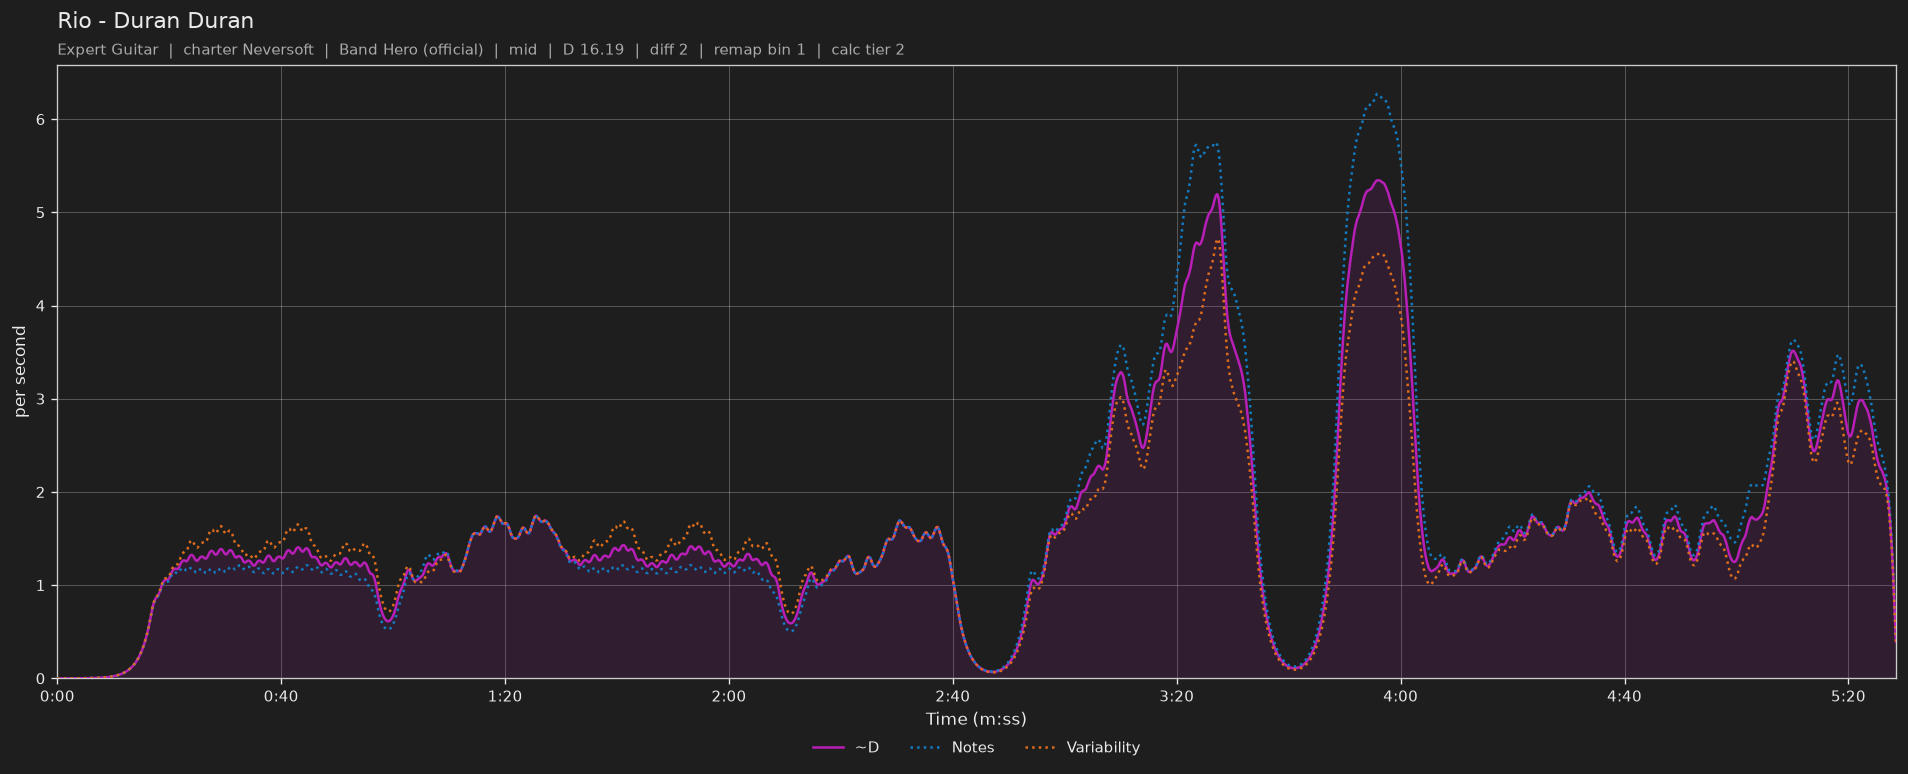1908x774 pixels.
Task: Click the Notes curve peak near 4:00
Action: click(1378, 95)
